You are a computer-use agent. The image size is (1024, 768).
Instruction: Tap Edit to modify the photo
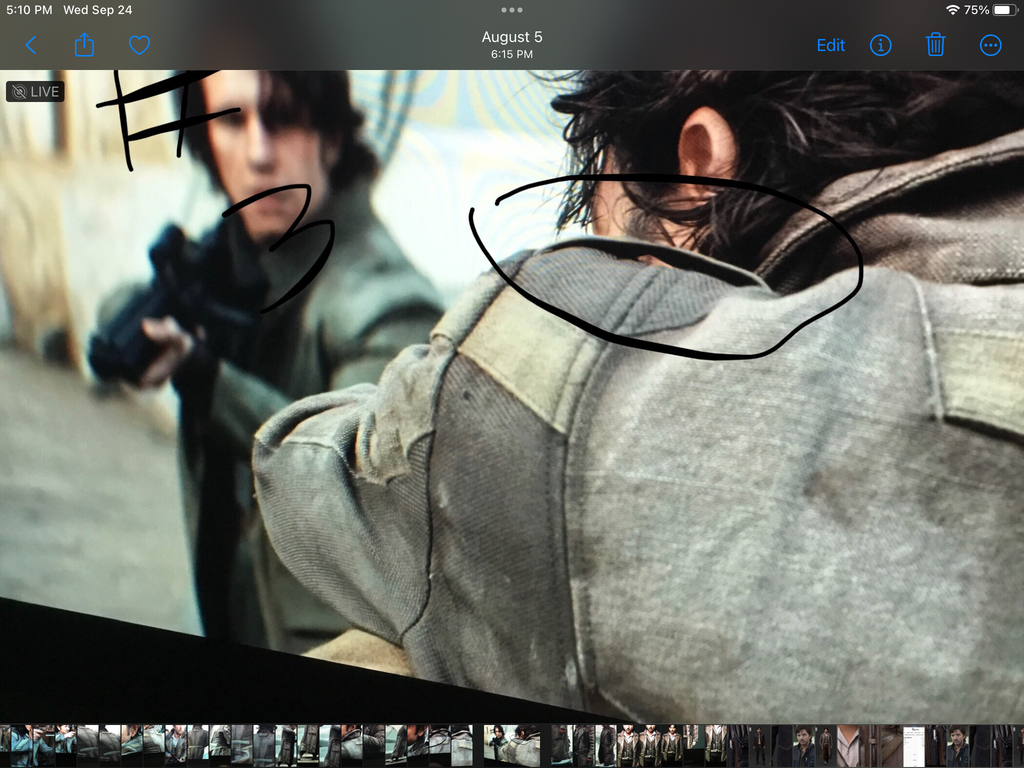830,45
